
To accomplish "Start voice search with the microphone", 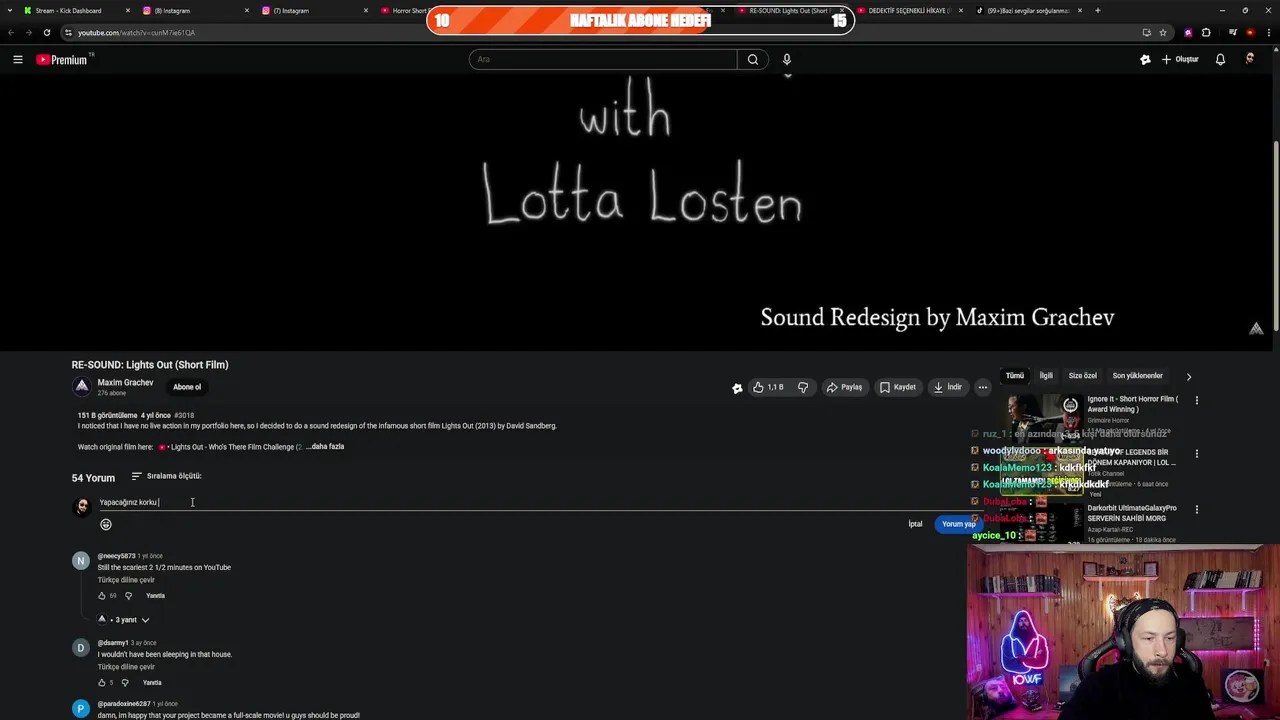I will click(787, 59).
